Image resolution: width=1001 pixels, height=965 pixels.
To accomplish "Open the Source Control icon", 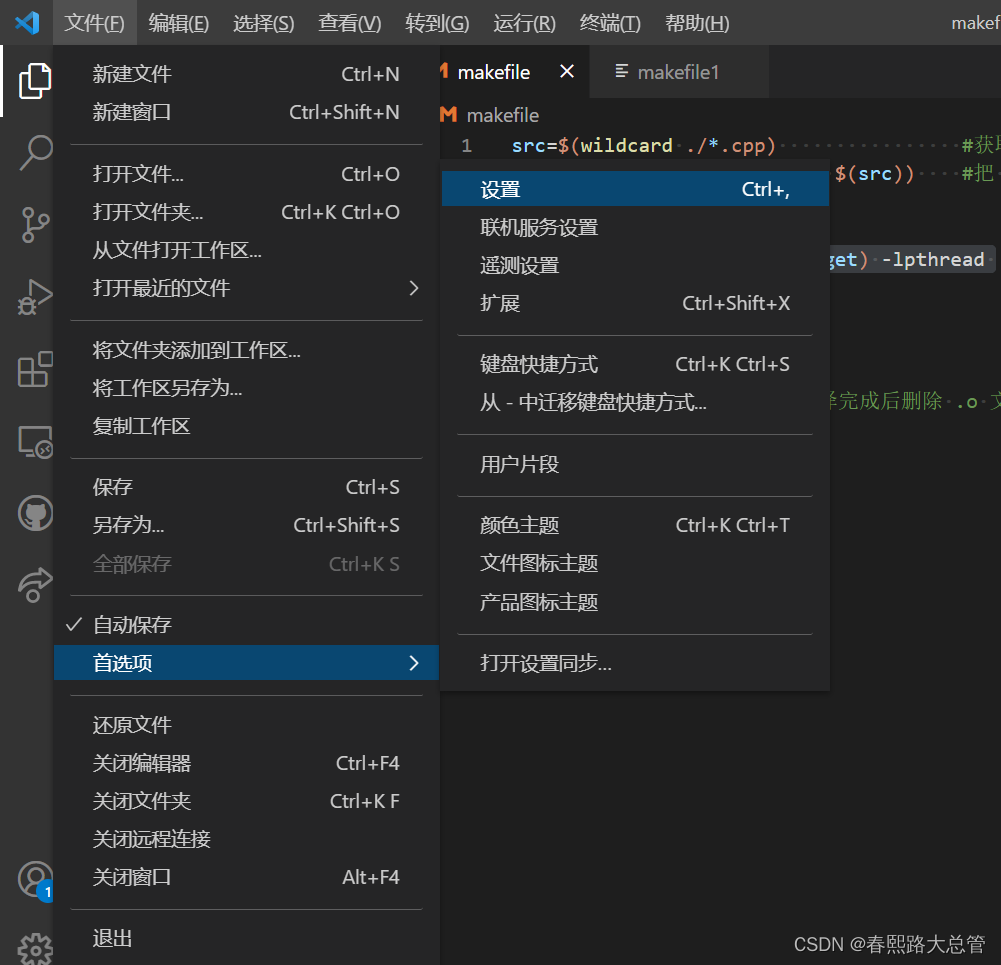I will click(x=35, y=225).
